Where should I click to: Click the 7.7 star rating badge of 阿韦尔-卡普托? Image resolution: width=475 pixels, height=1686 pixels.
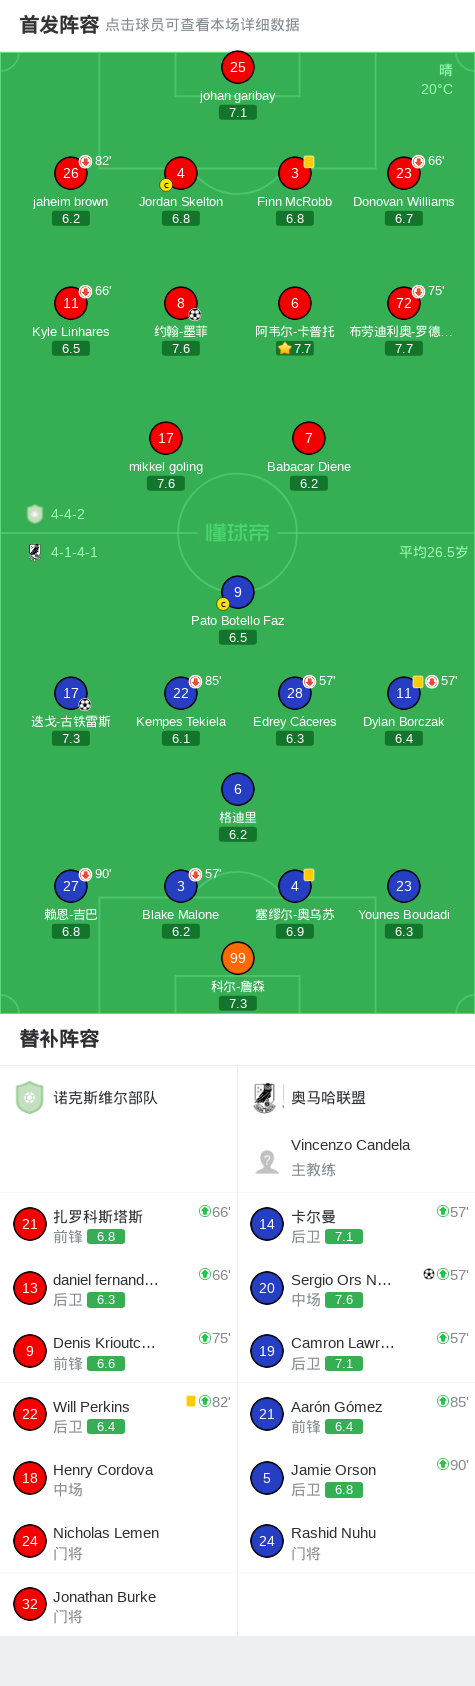295,349
